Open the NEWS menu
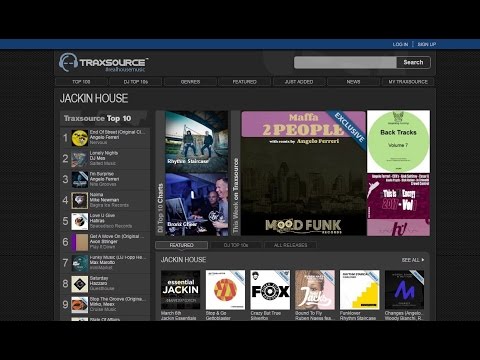Screen dimensions: 480x360 pyautogui.click(x=353, y=82)
